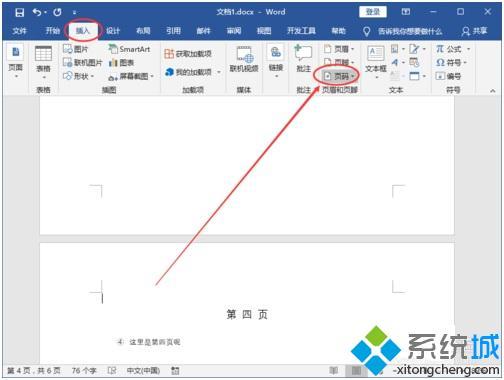The height and width of the screenshot is (380, 504).
Task: Switch to the 插入 (Insert) tab
Action: click(x=83, y=31)
